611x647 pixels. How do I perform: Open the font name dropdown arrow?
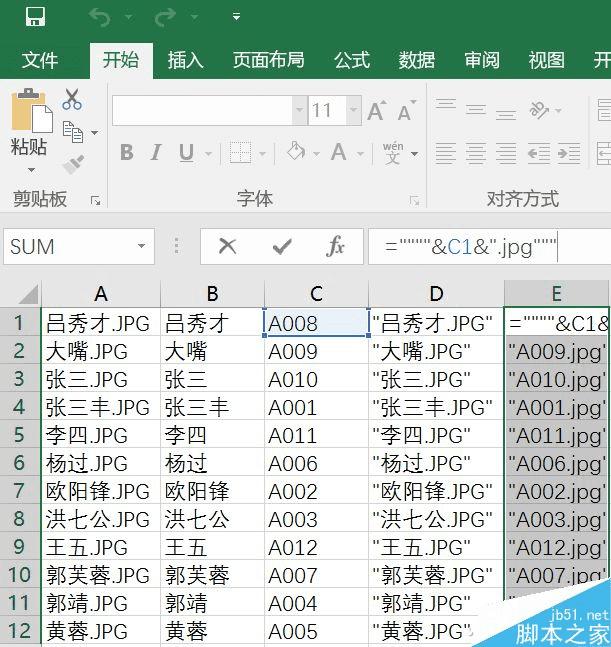coord(300,110)
